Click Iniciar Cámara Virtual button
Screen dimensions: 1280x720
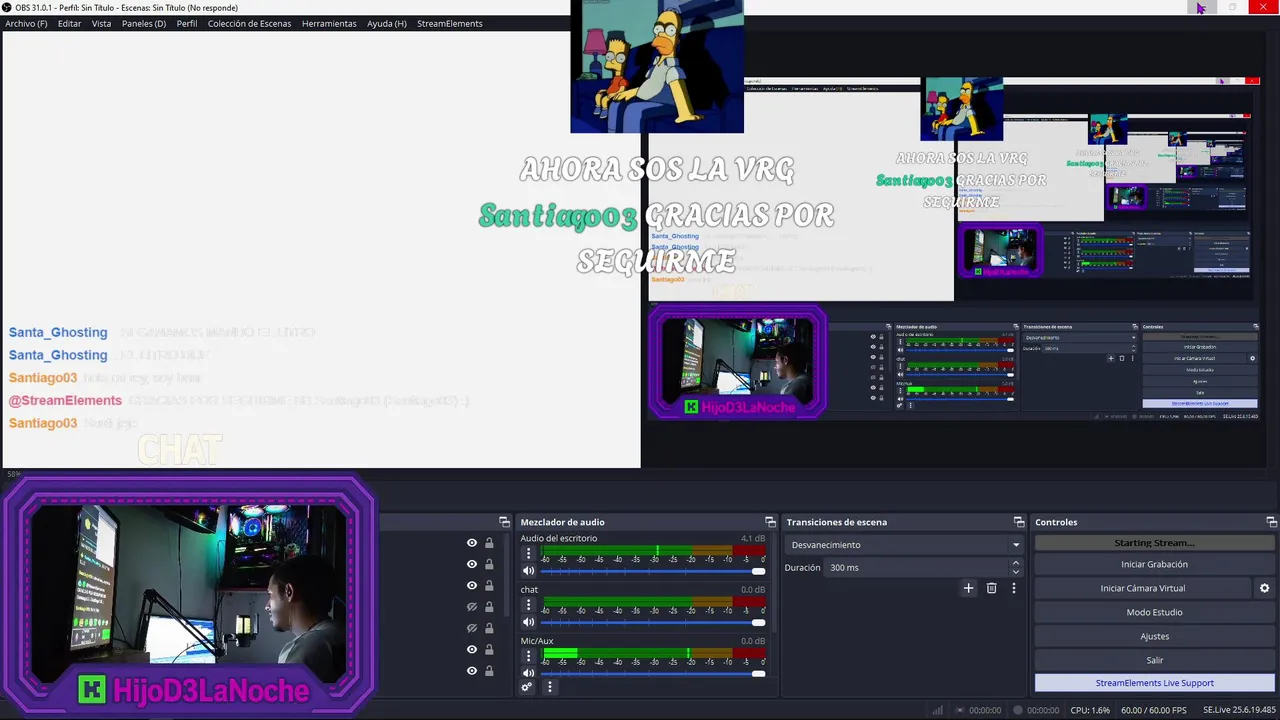pos(1142,588)
